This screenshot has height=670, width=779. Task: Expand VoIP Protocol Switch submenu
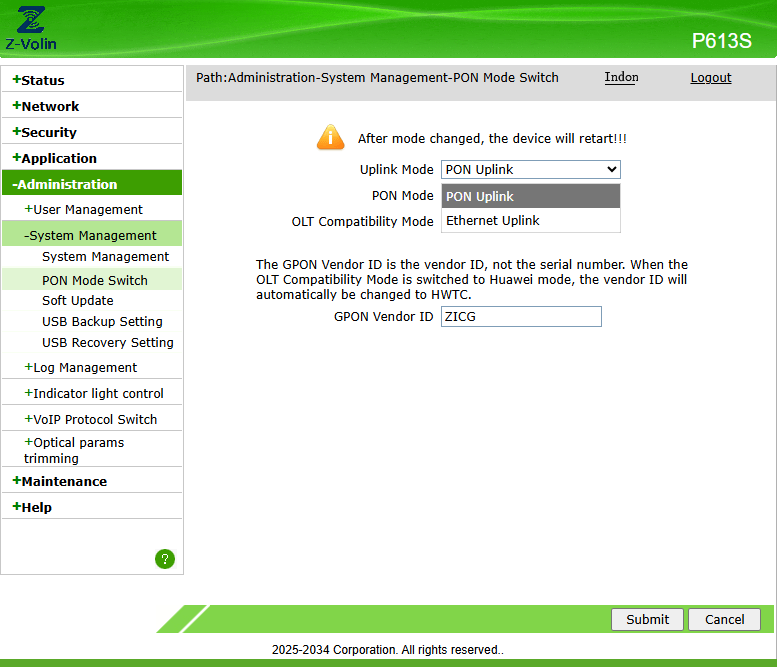tap(92, 419)
